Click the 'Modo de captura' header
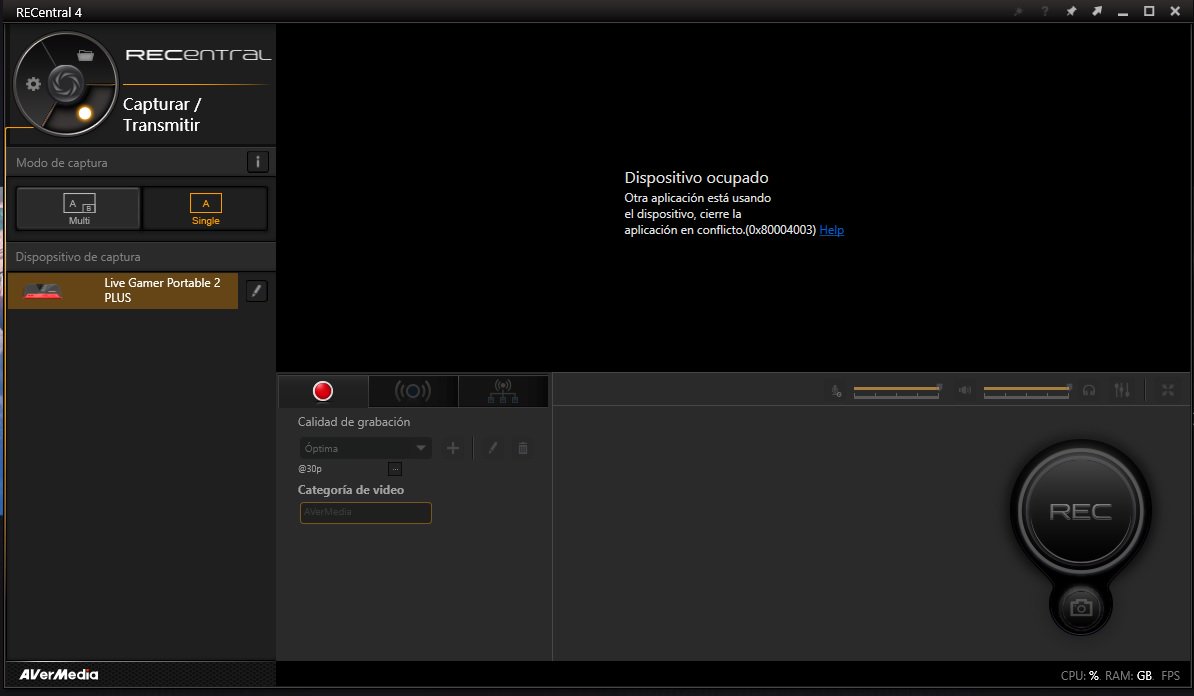Viewport: 1194px width, 696px height. 62,163
